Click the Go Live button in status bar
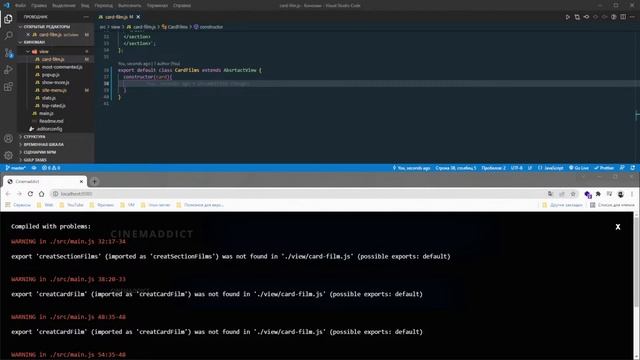Image resolution: width=640 pixels, height=360 pixels. [579, 168]
